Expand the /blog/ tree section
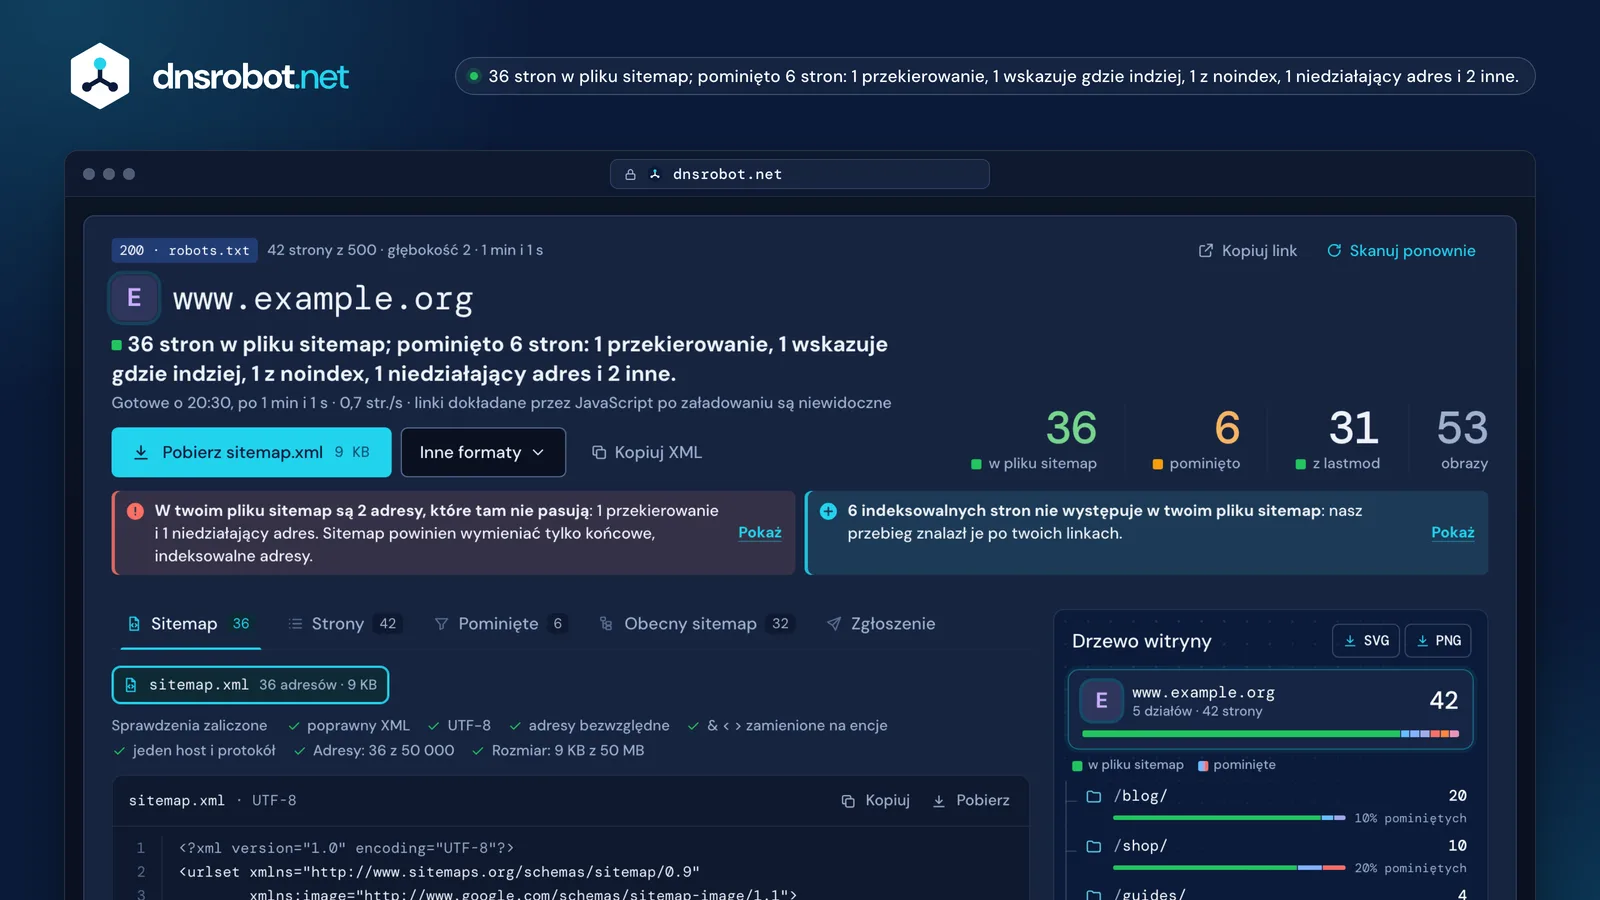 coord(1277,807)
